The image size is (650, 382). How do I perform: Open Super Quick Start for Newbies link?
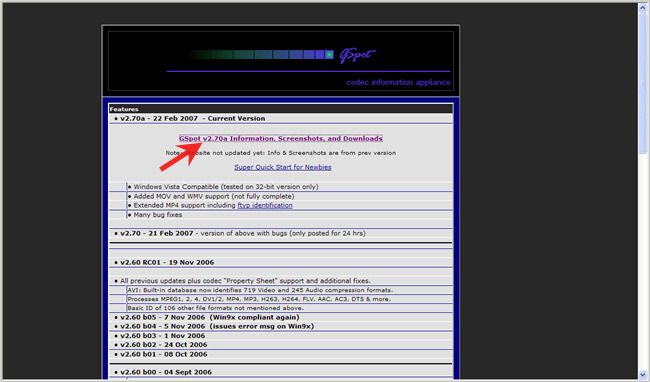click(x=283, y=167)
